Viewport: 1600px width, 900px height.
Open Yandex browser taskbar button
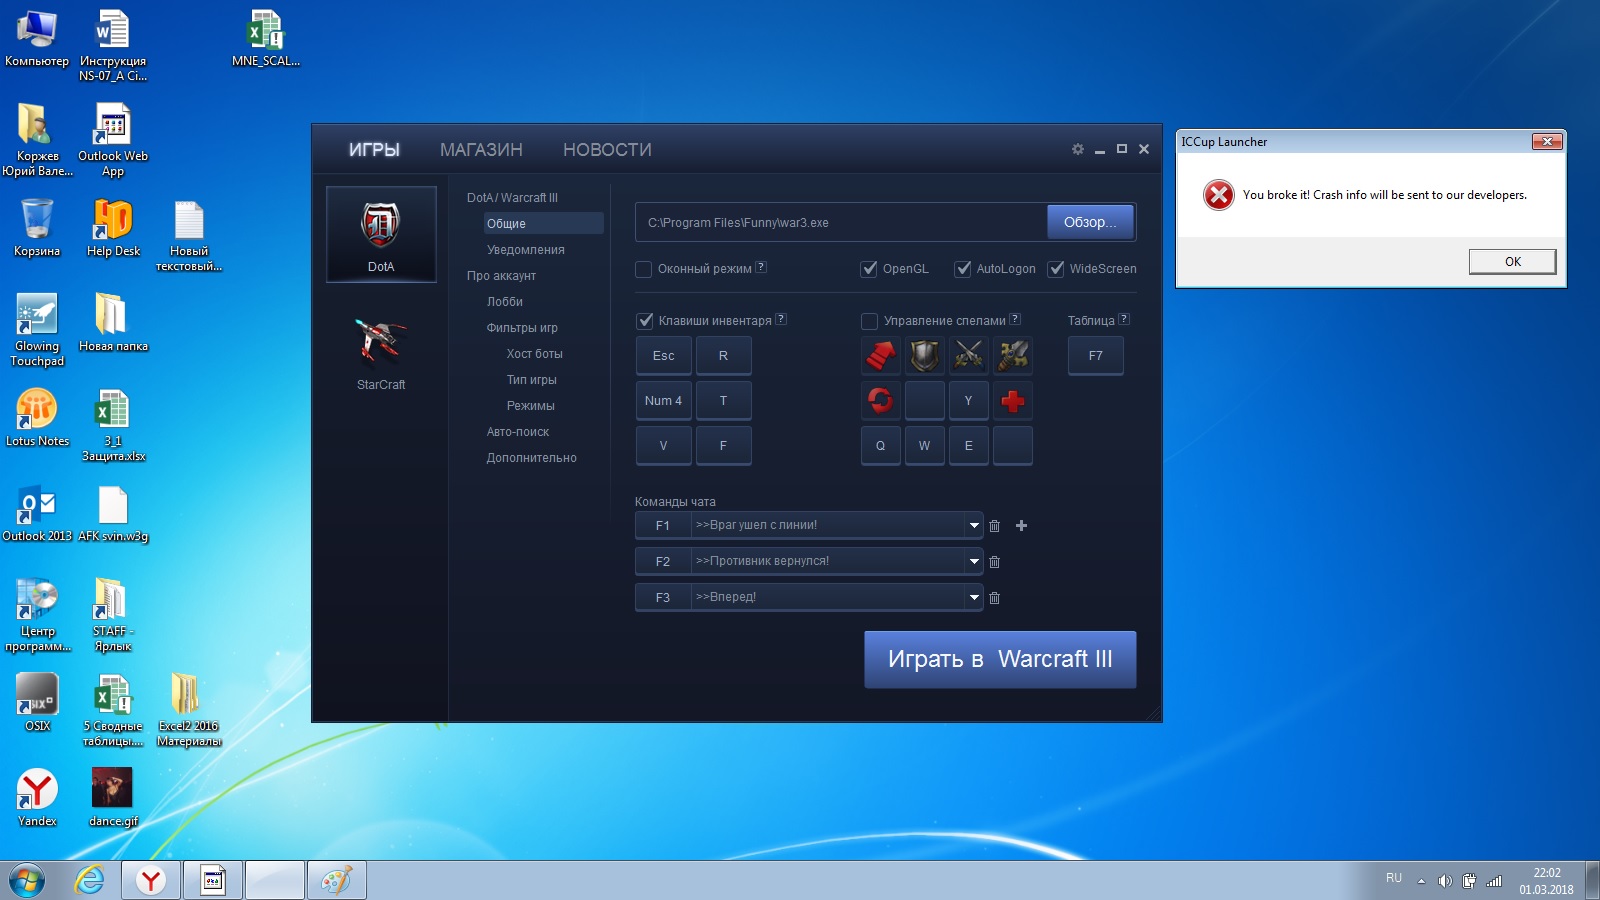coord(151,880)
